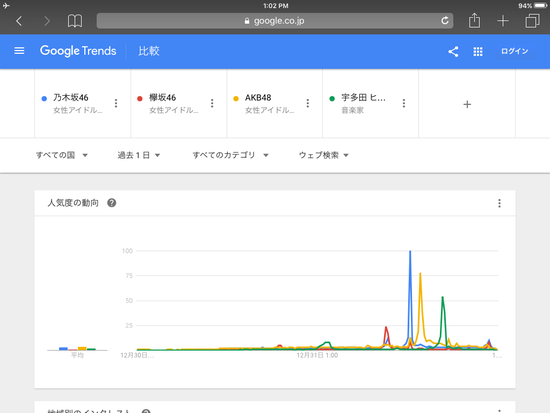Show all tabs overview icon
The image size is (550, 413).
(532, 21)
